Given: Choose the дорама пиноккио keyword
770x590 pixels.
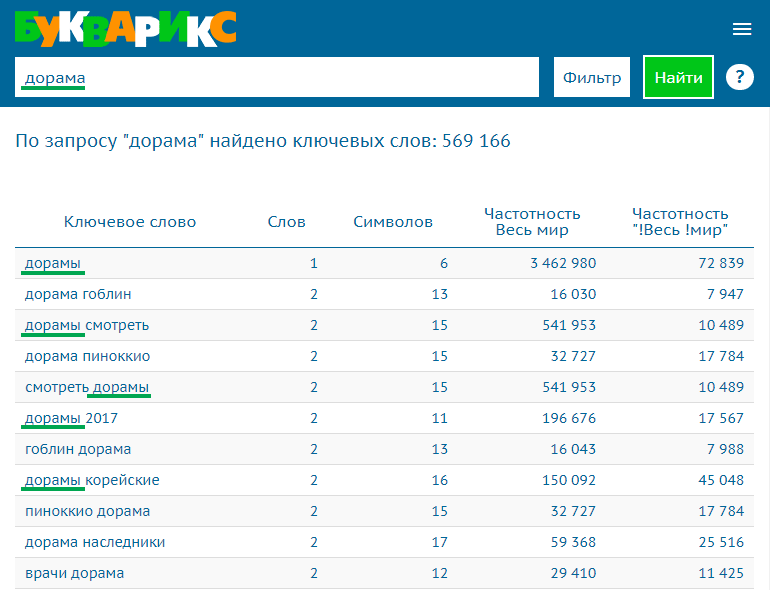Looking at the screenshot, I should (88, 356).
